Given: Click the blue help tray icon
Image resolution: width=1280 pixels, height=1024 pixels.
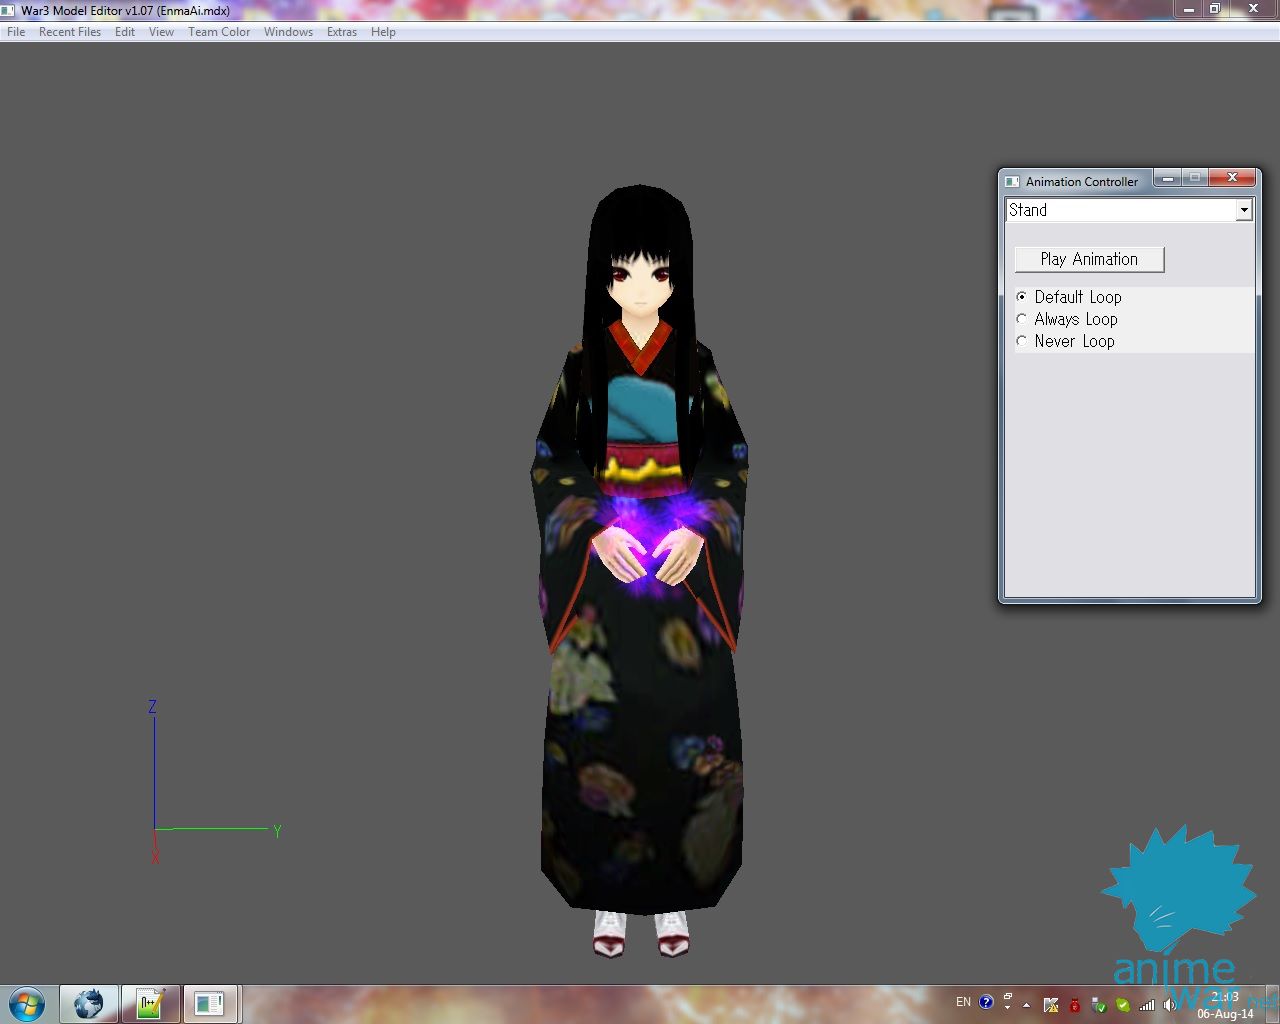Looking at the screenshot, I should pos(987,1001).
